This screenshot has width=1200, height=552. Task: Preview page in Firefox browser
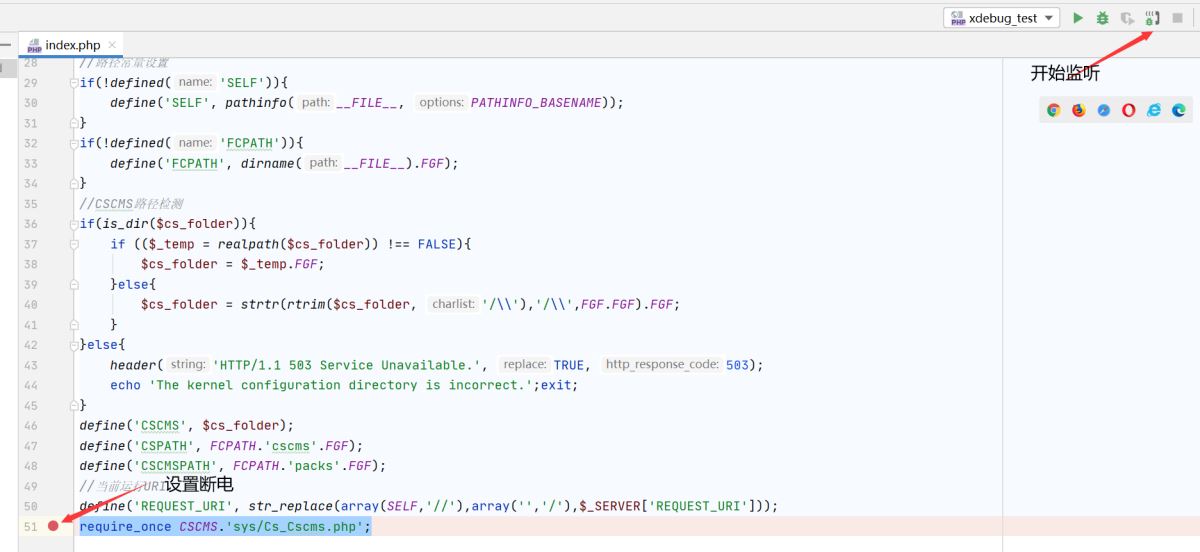coord(1079,111)
